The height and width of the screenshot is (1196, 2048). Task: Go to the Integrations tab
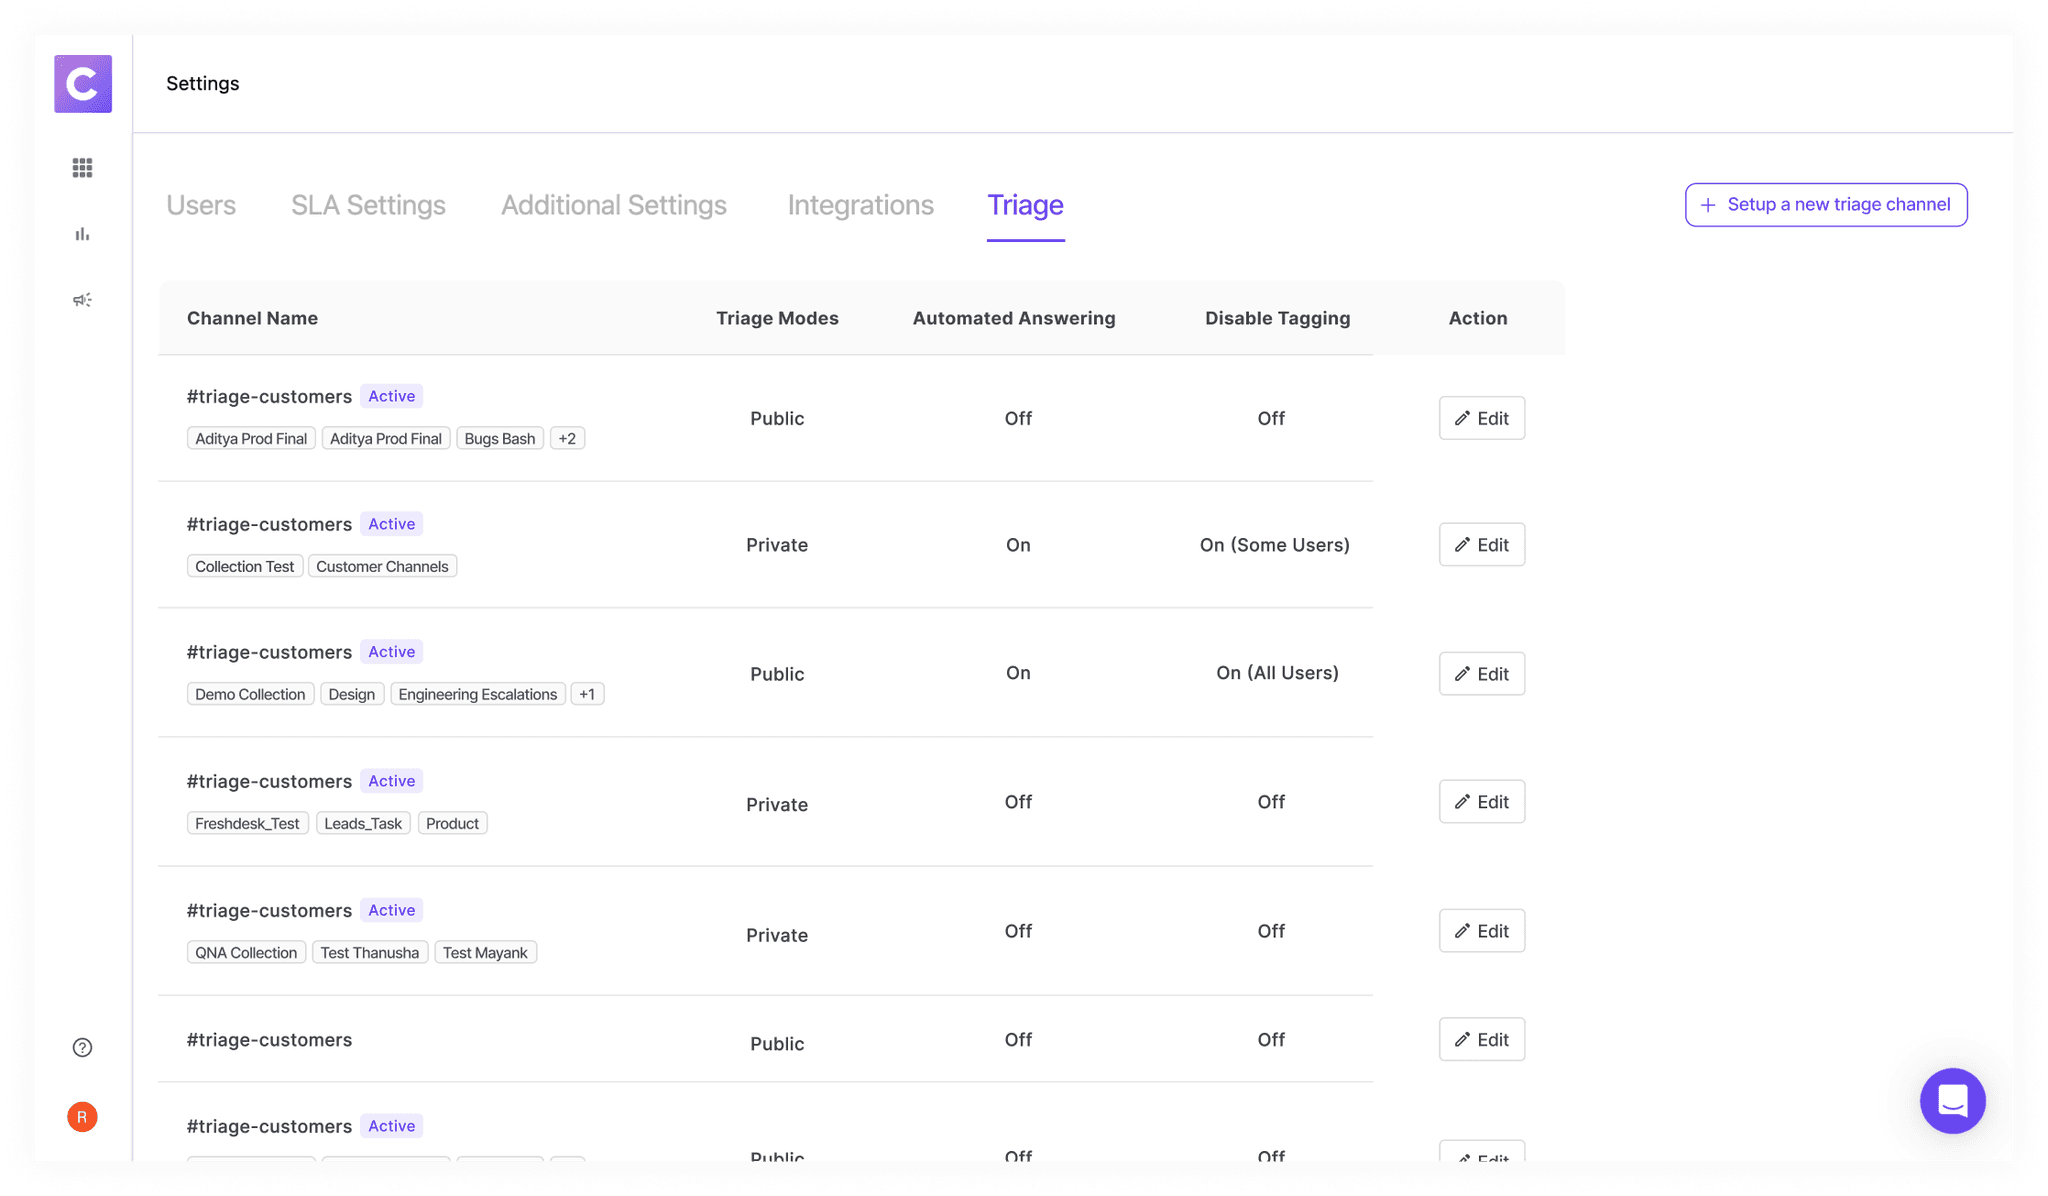[x=860, y=205]
